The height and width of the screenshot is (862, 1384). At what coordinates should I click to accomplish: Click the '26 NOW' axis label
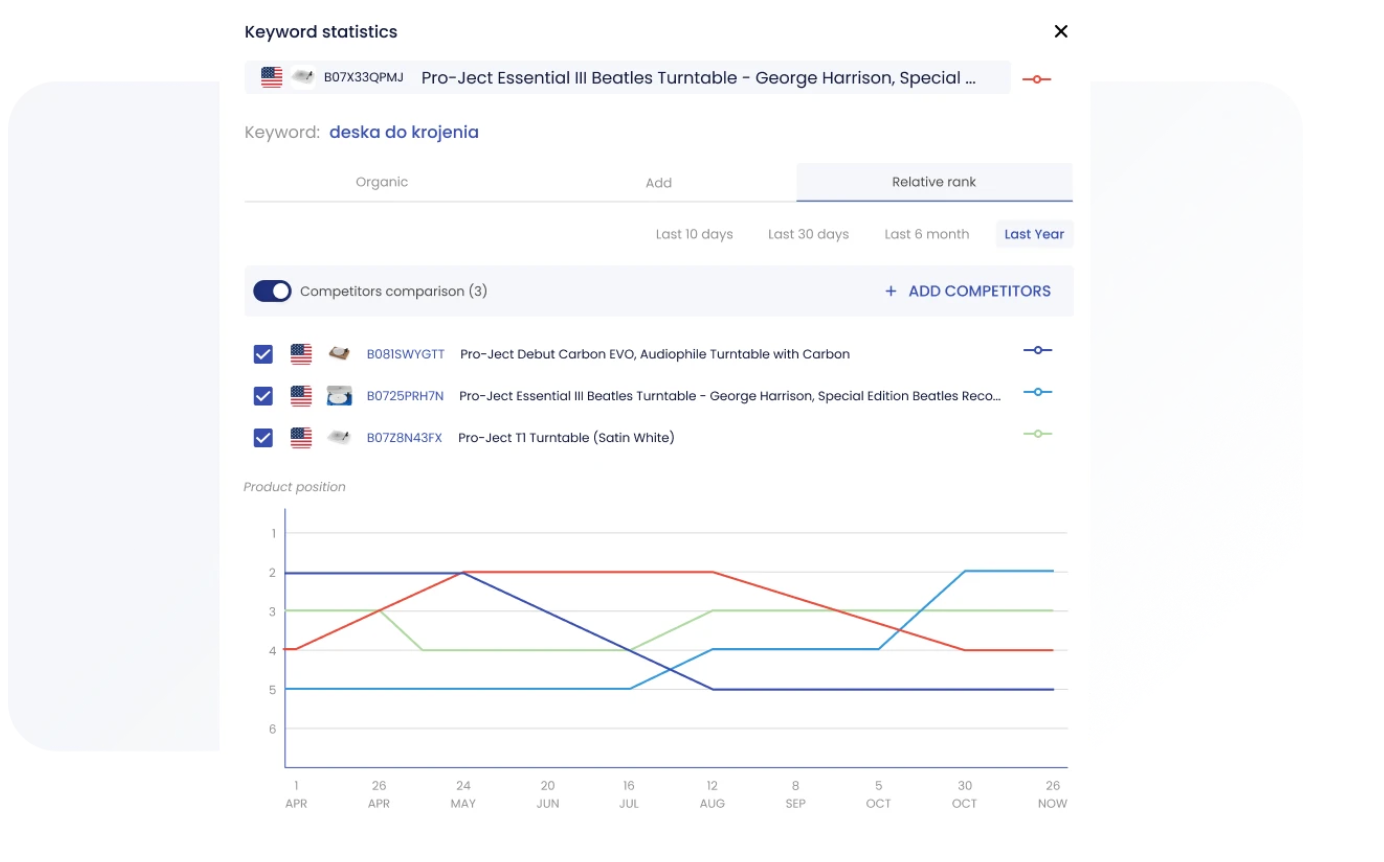[x=1053, y=794]
